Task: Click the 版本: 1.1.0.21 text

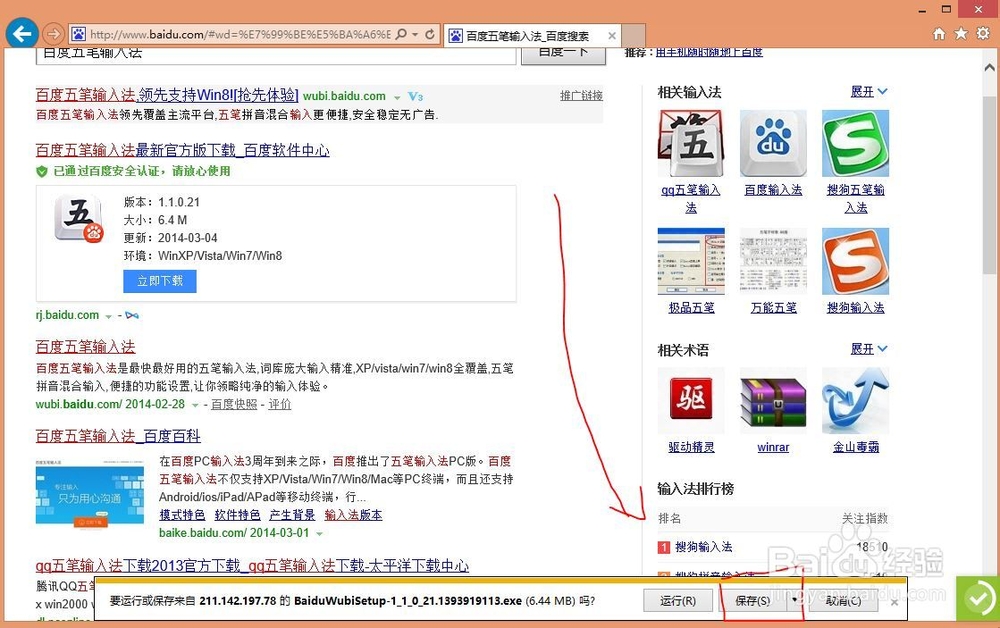Action: pyautogui.click(x=161, y=202)
